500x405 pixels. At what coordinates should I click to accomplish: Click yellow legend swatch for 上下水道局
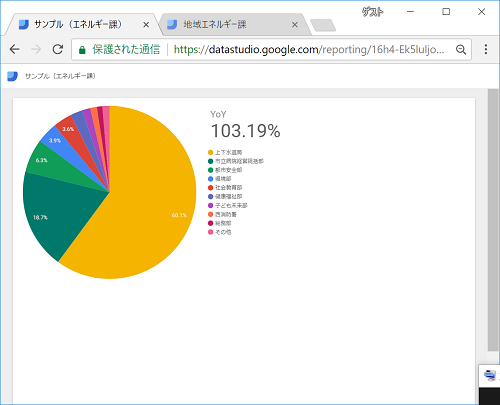(x=210, y=152)
